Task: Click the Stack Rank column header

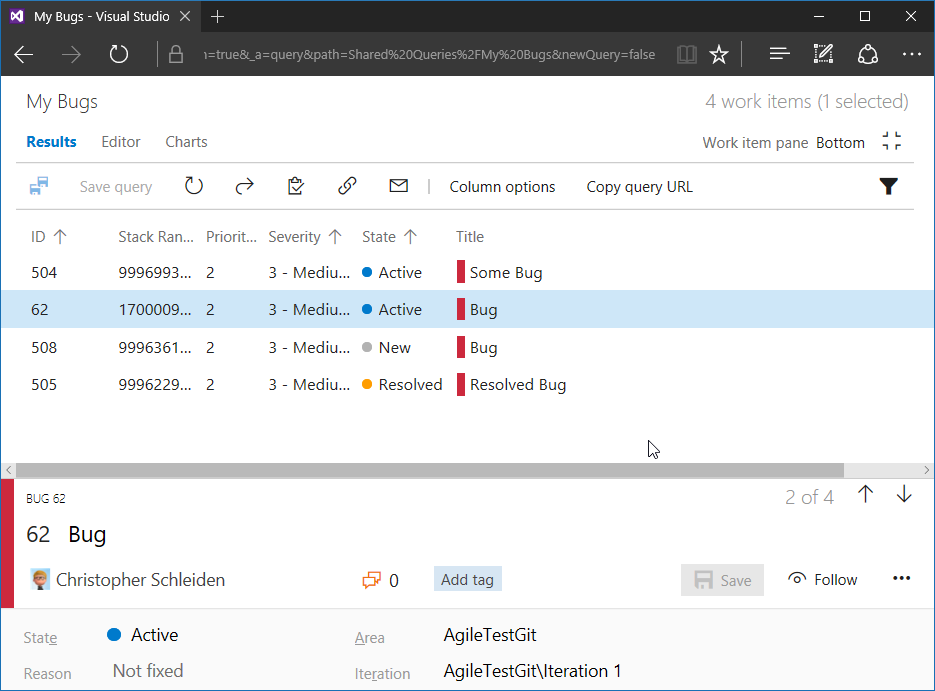Action: pyautogui.click(x=156, y=237)
